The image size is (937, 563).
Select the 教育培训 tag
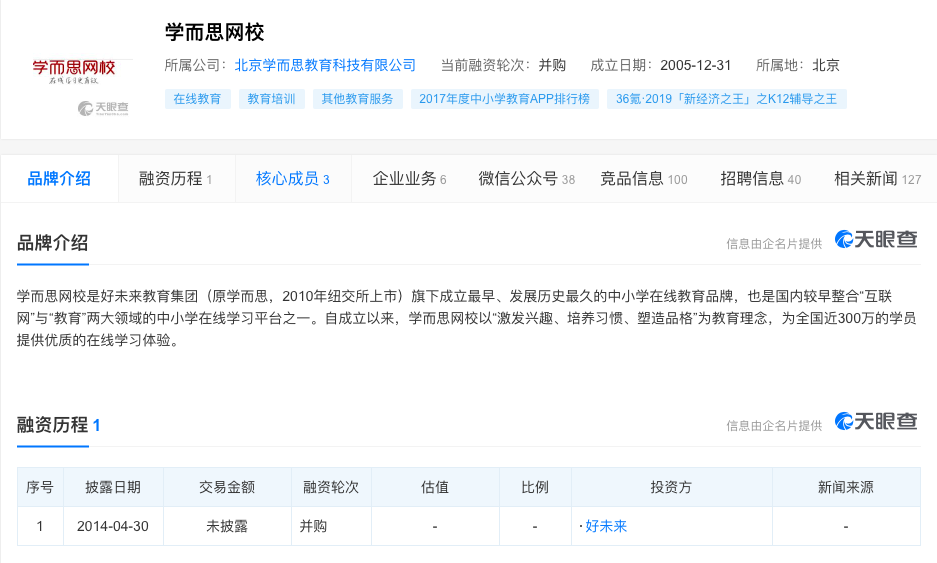(x=272, y=99)
